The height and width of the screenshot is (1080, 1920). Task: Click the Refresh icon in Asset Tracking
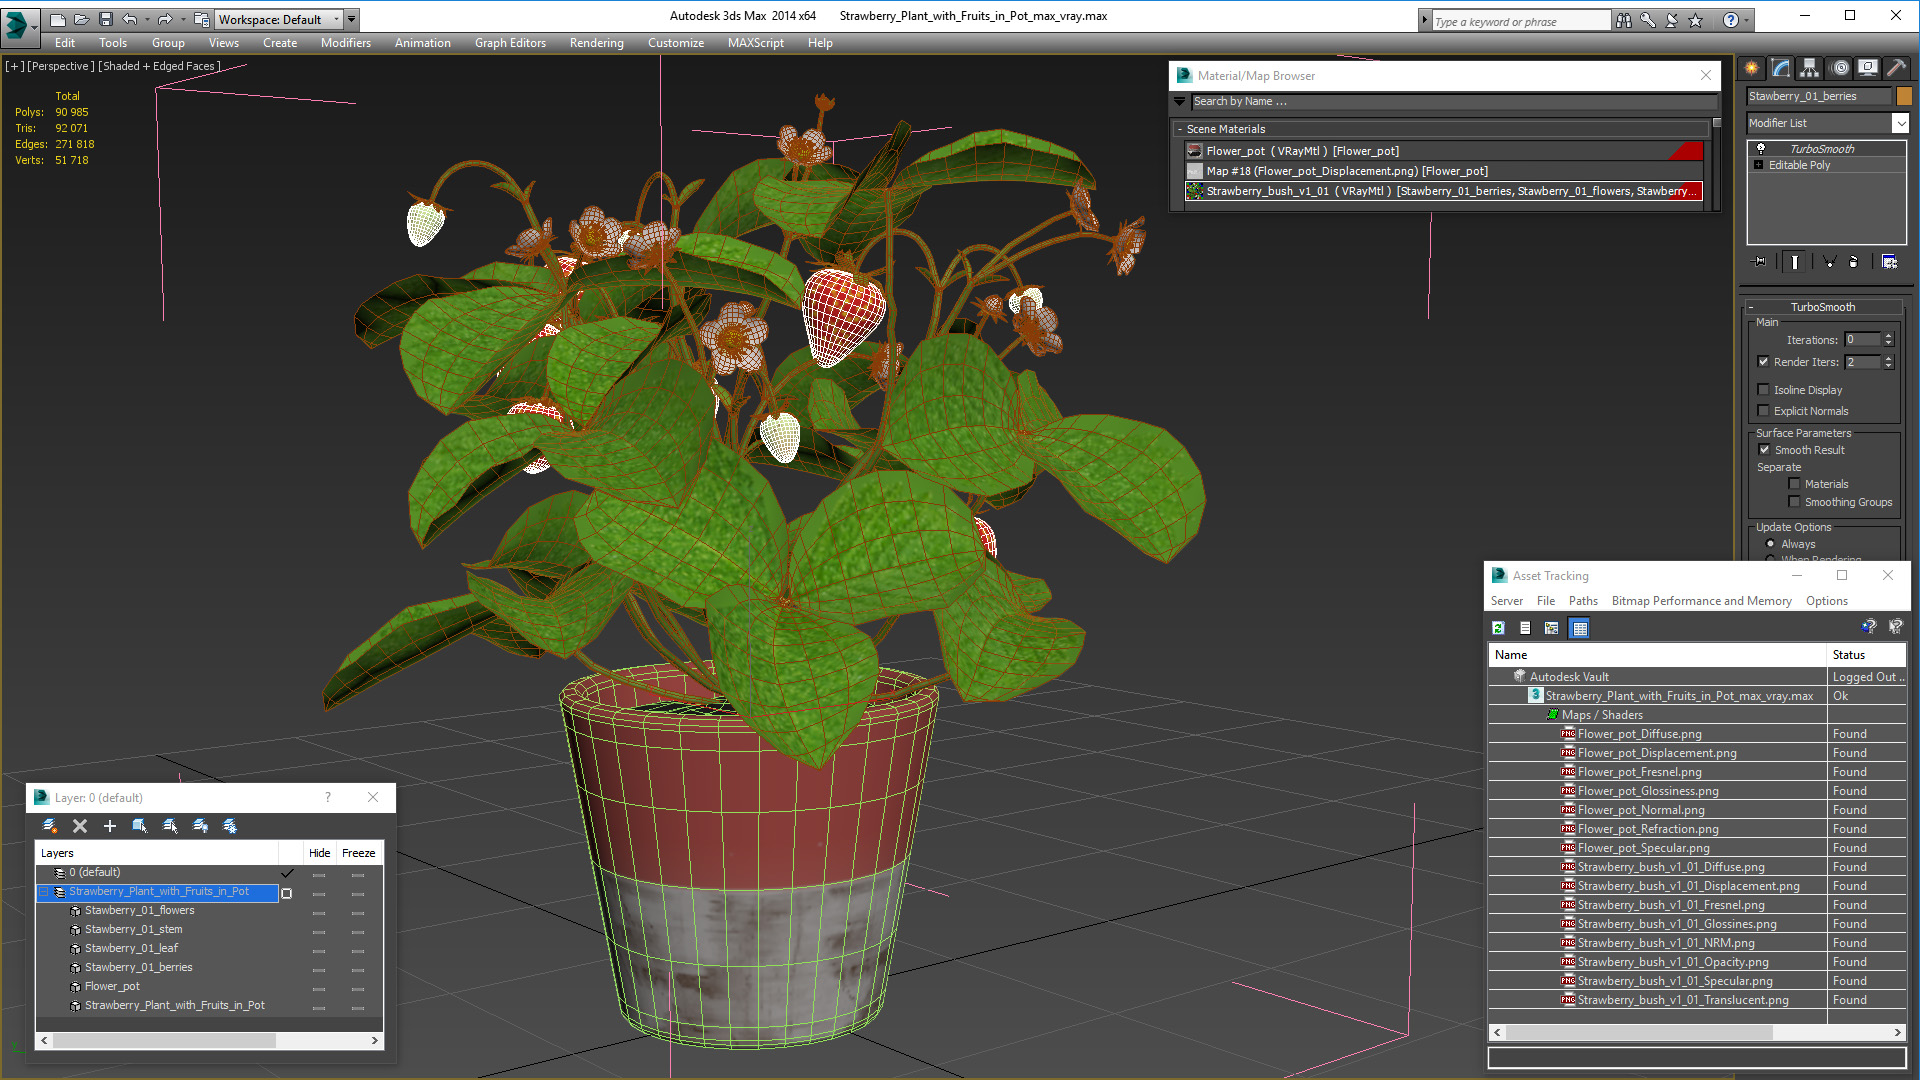pos(1498,628)
